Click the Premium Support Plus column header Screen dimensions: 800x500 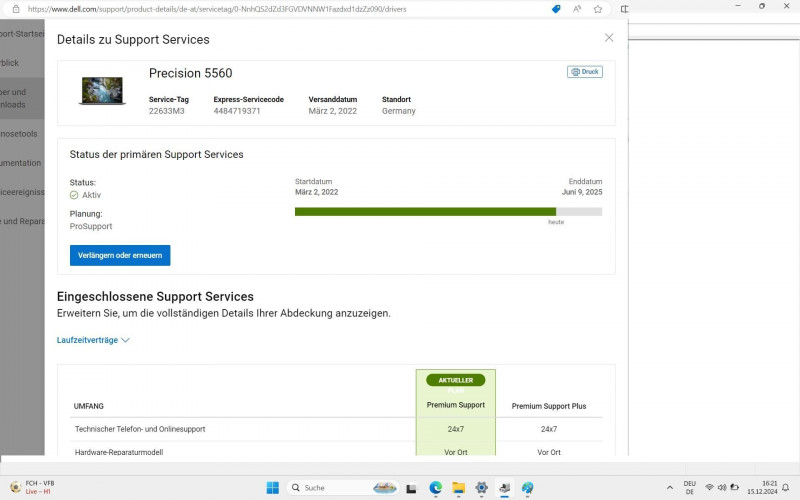[549, 406]
